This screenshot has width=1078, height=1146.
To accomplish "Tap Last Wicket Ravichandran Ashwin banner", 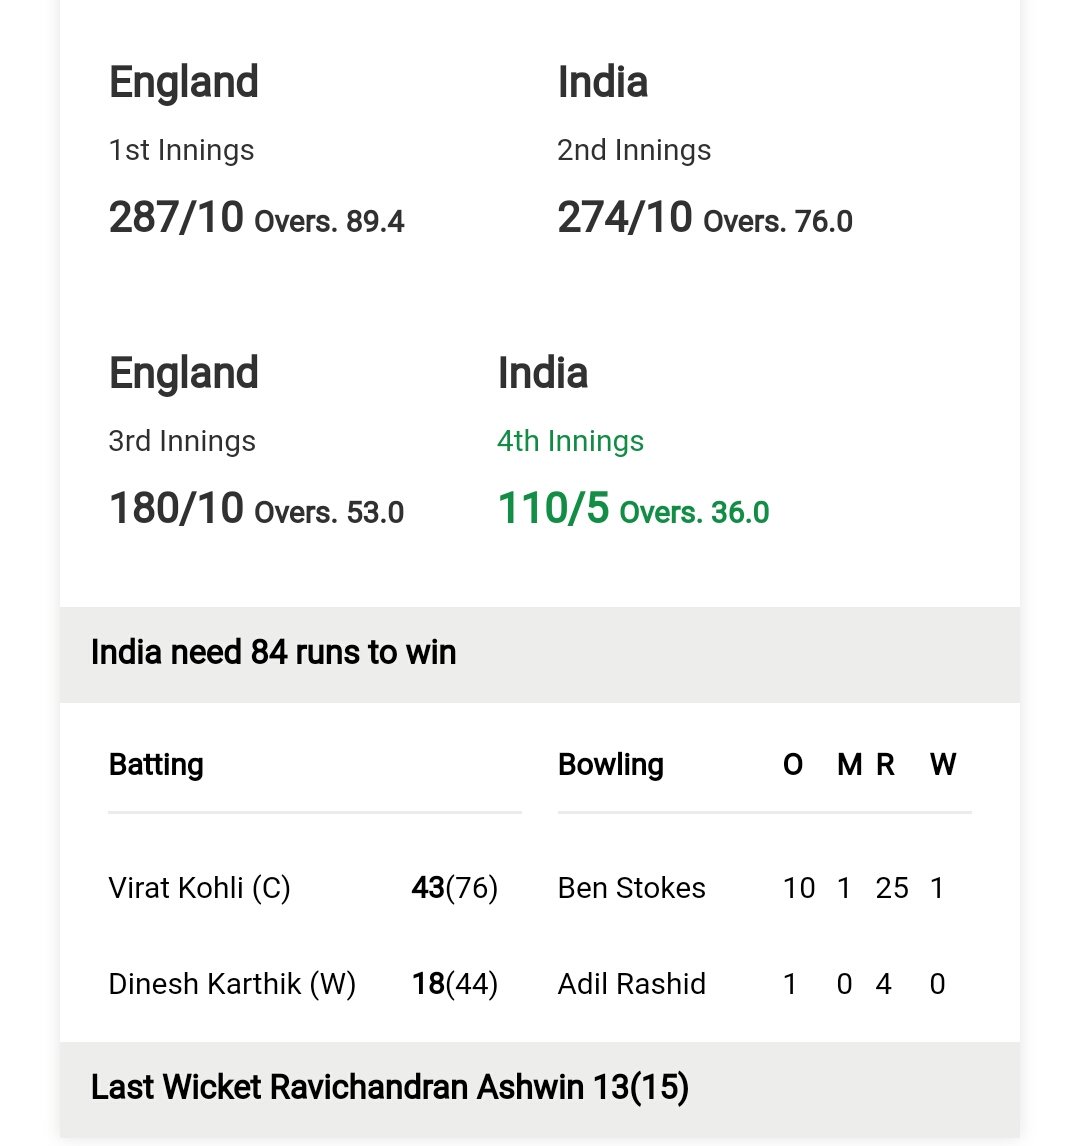I will pos(539,1089).
